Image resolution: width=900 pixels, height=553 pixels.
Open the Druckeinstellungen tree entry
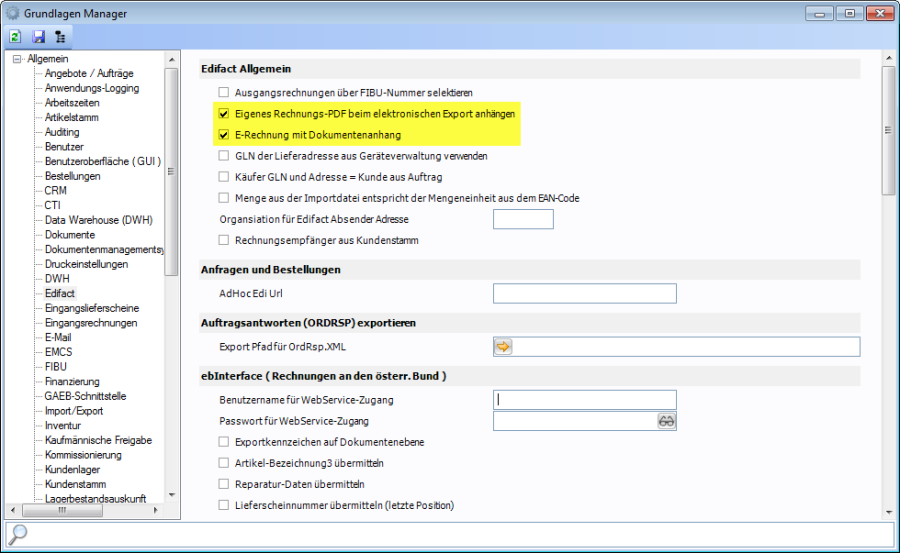coord(86,264)
